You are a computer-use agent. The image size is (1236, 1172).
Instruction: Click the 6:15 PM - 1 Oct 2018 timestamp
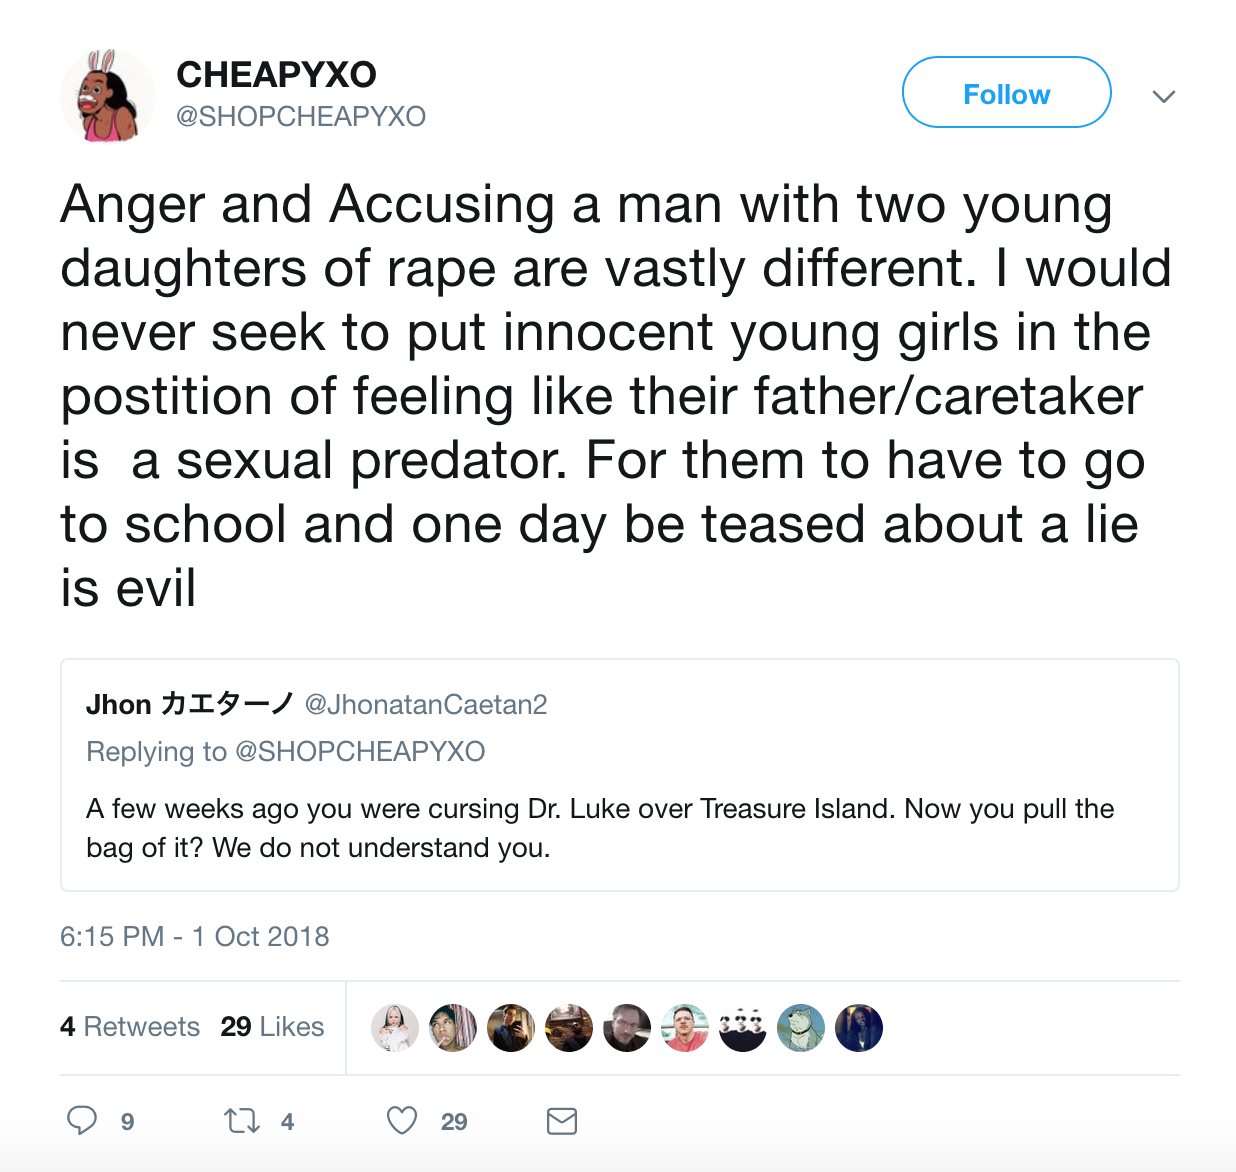coord(195,937)
